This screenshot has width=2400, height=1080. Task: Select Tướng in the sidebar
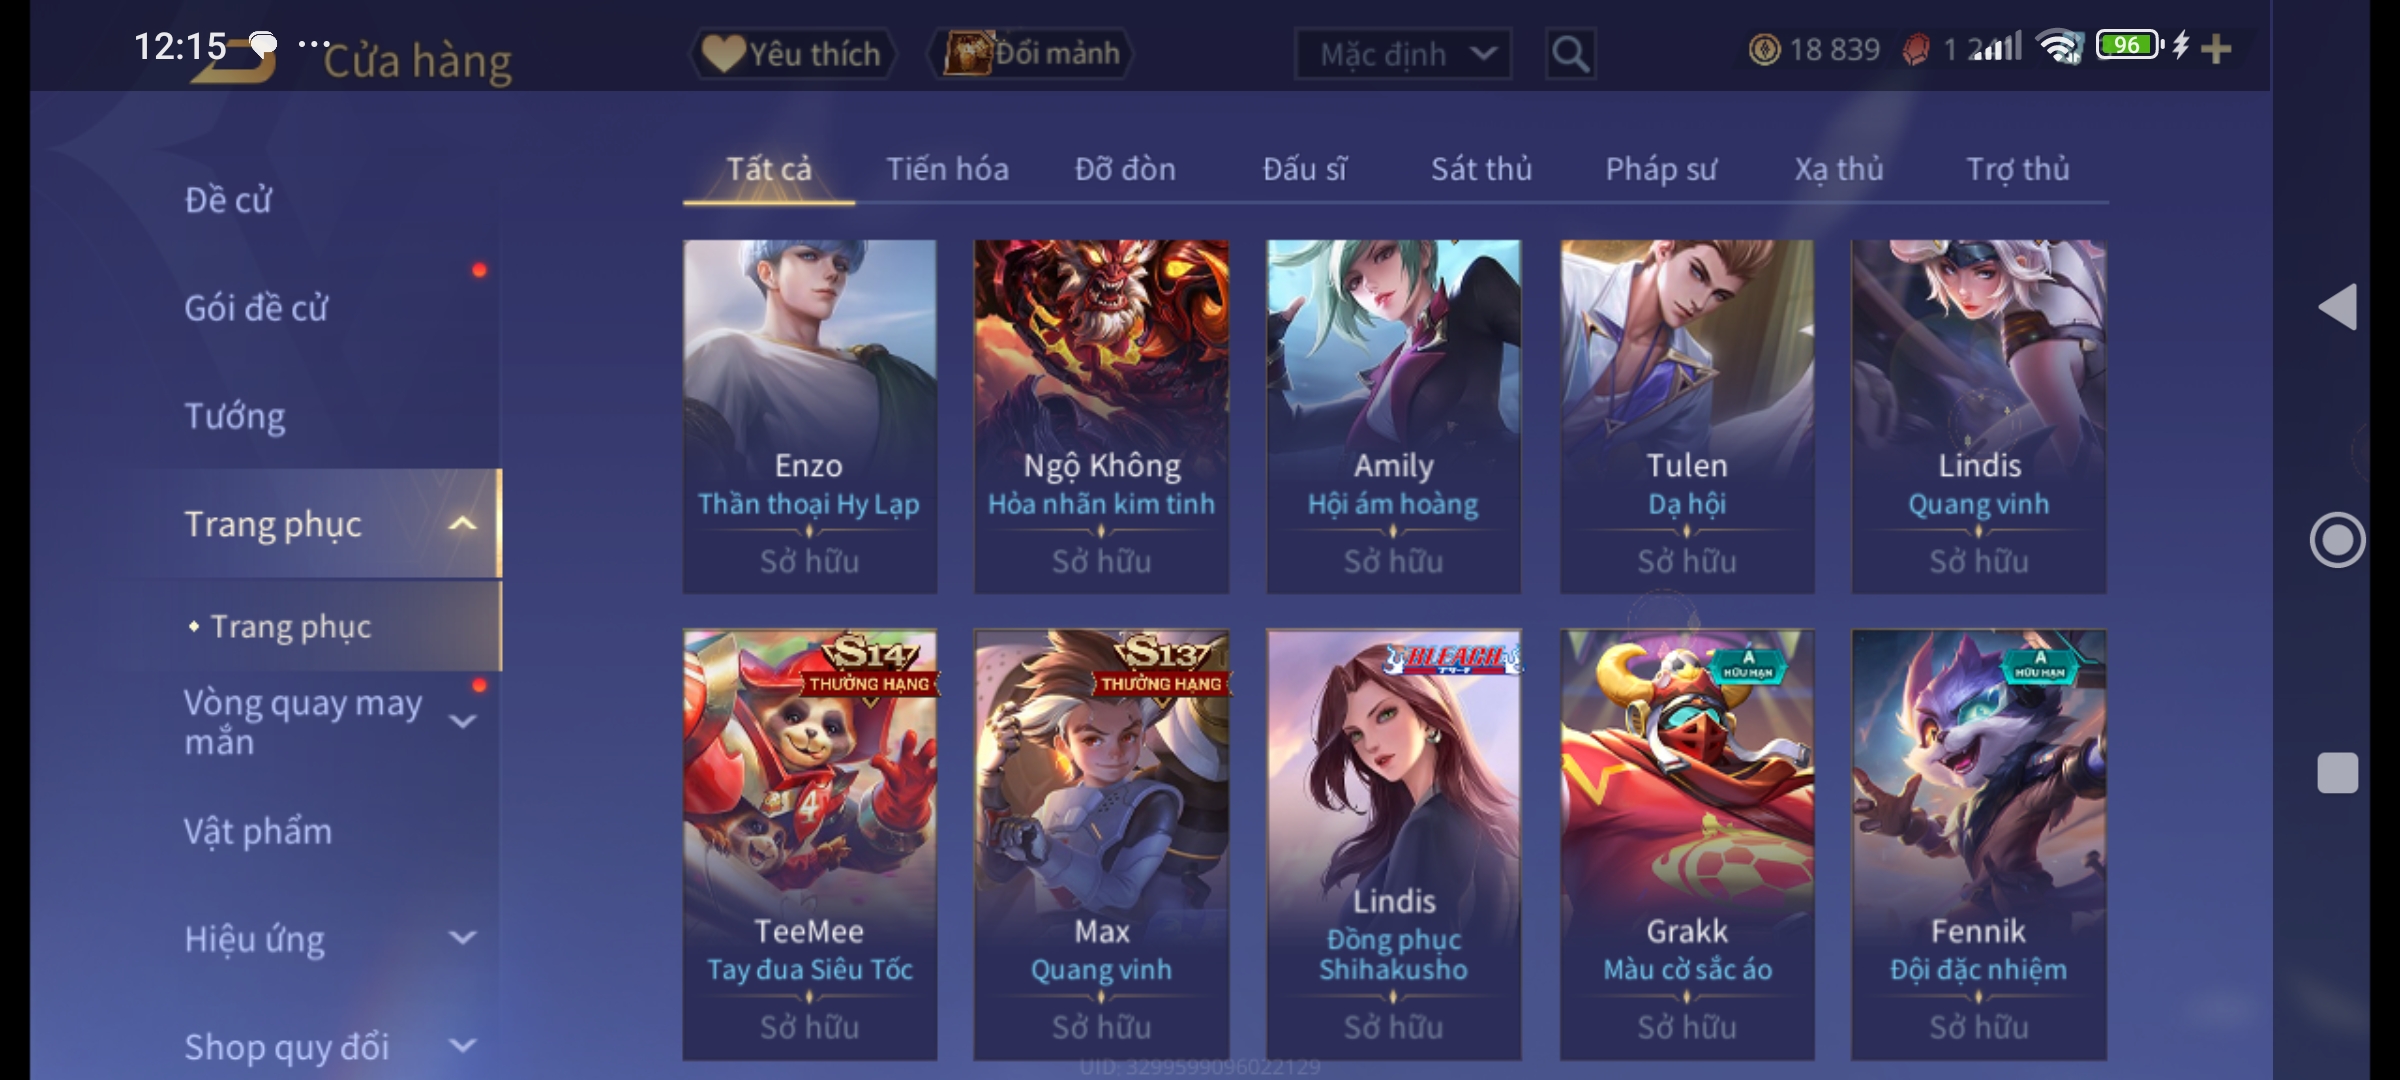pos(235,416)
